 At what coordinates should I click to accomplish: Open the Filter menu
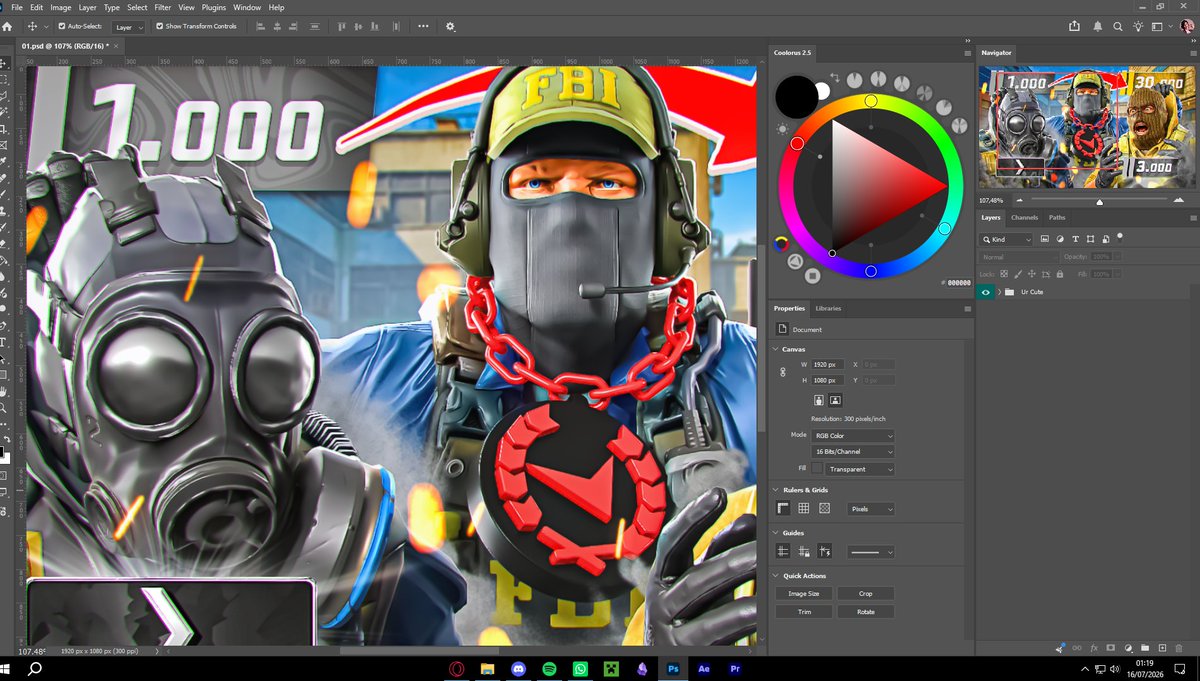click(x=163, y=7)
